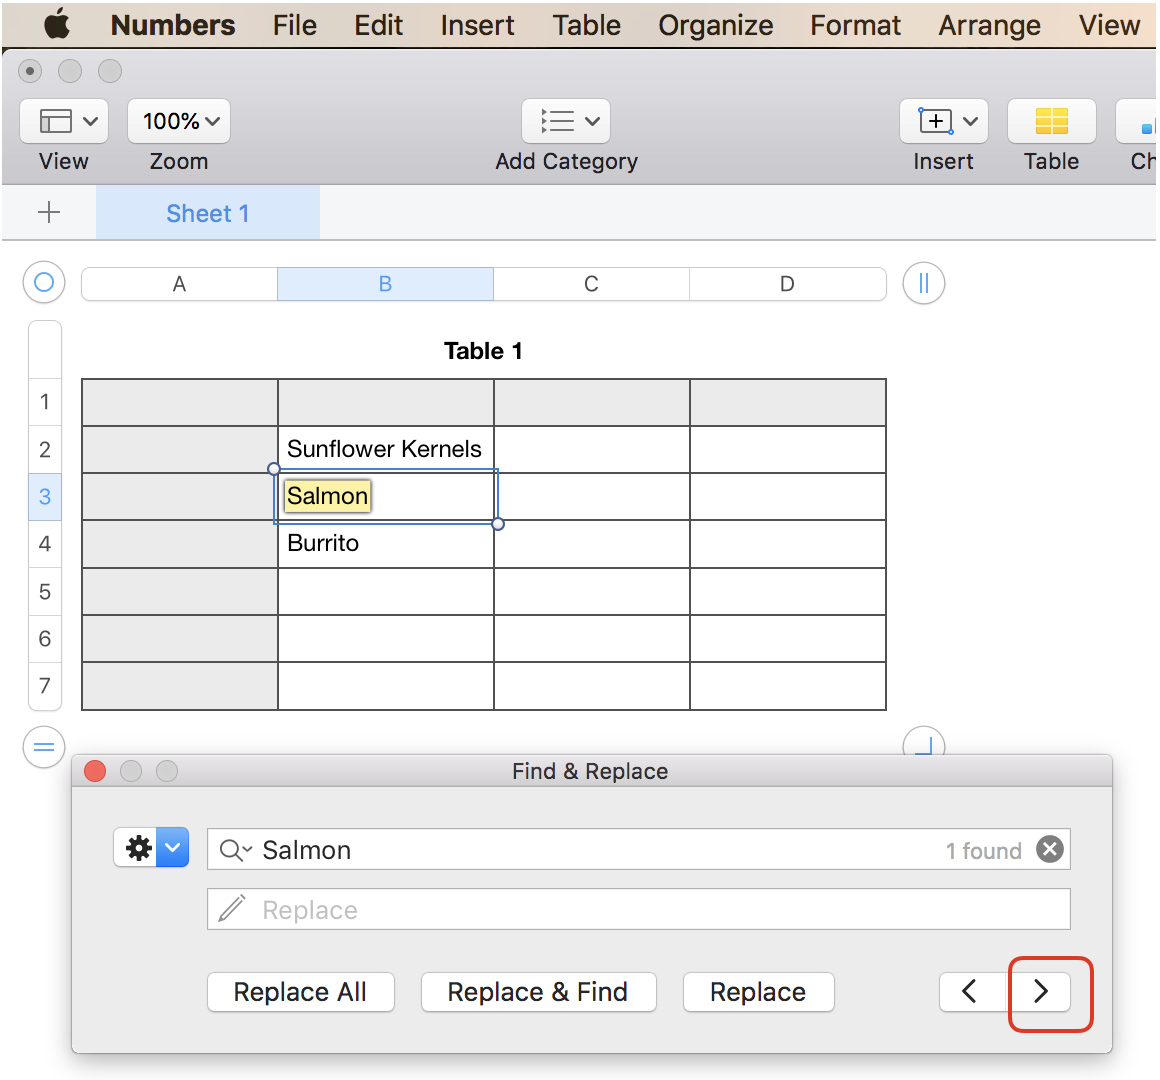
Task: Select row 5 header
Action: tap(45, 591)
